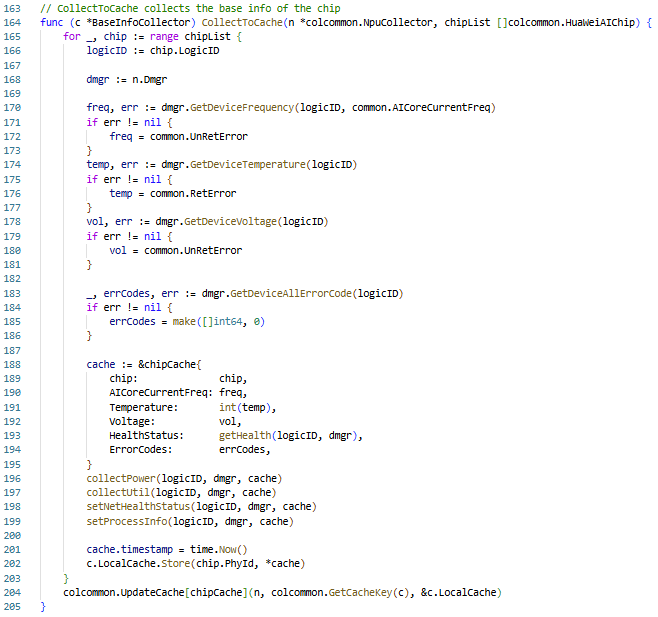This screenshot has width=658, height=617.
Task: Click the 'Temperature:' field name
Action: 144,408
